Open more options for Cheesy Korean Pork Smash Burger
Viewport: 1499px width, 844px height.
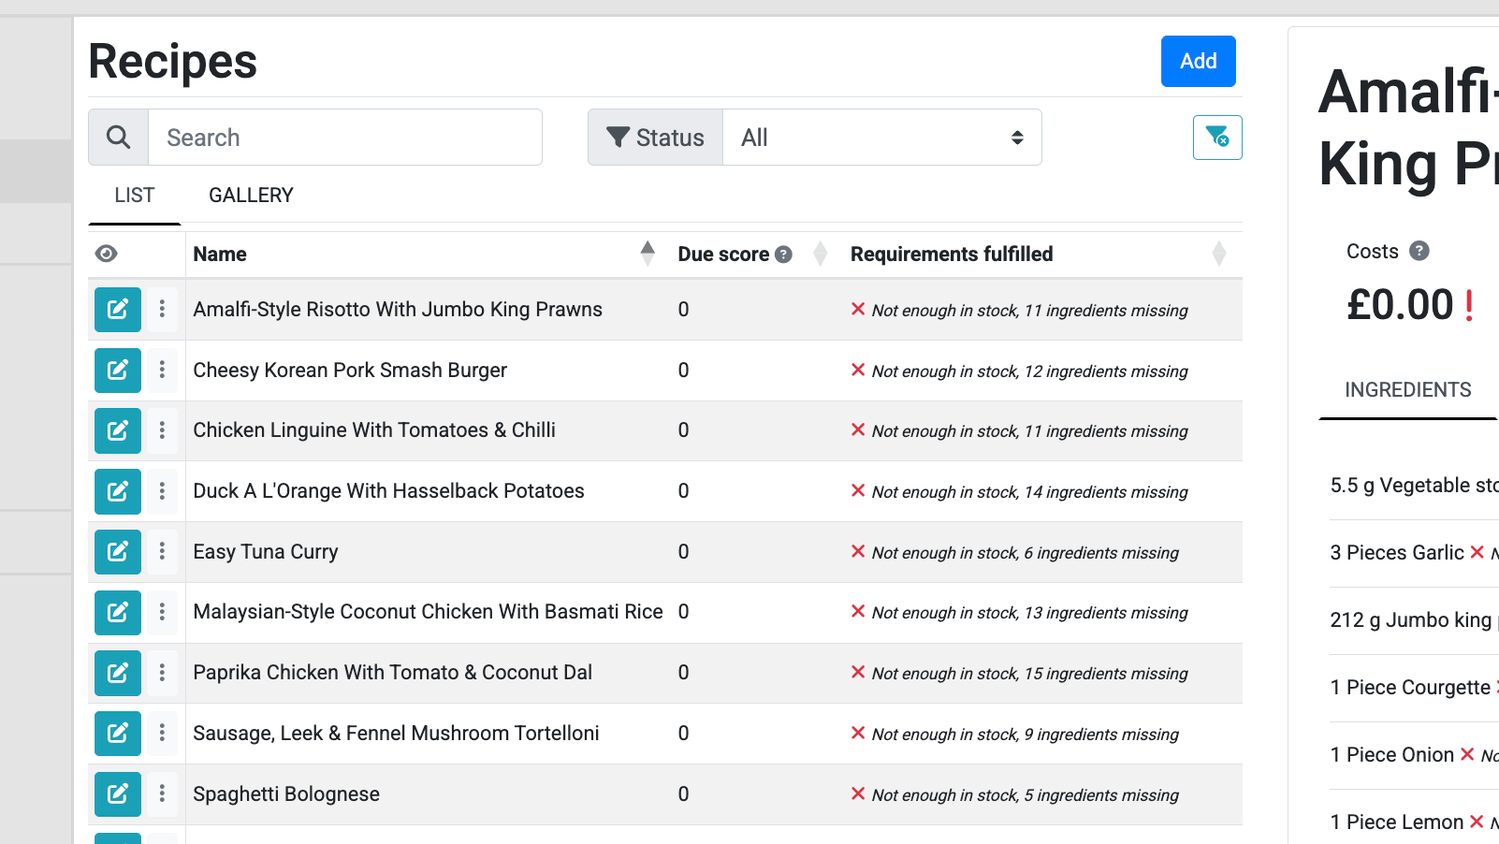(162, 370)
